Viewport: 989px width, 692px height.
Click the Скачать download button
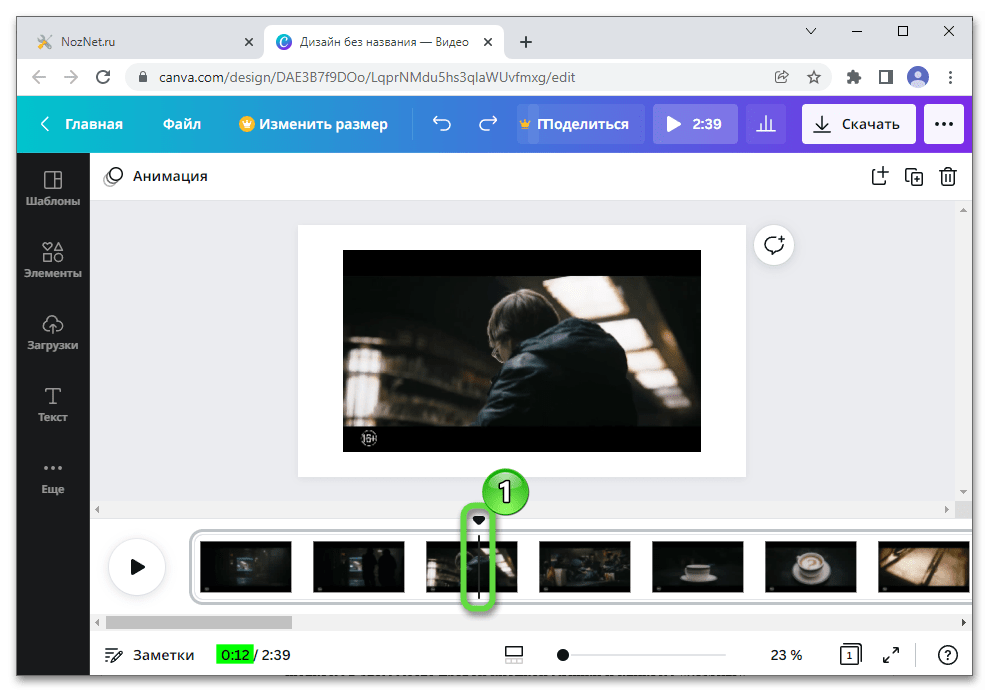click(x=858, y=124)
